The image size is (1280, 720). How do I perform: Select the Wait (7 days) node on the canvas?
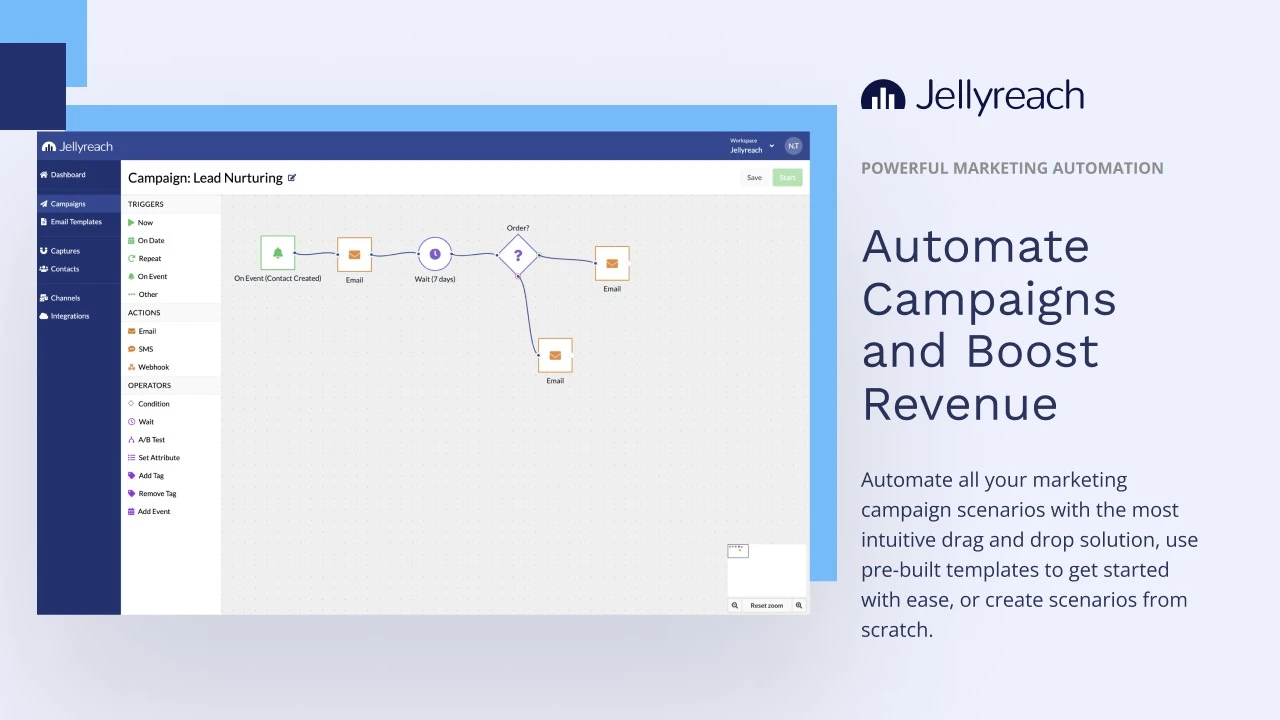(x=435, y=254)
